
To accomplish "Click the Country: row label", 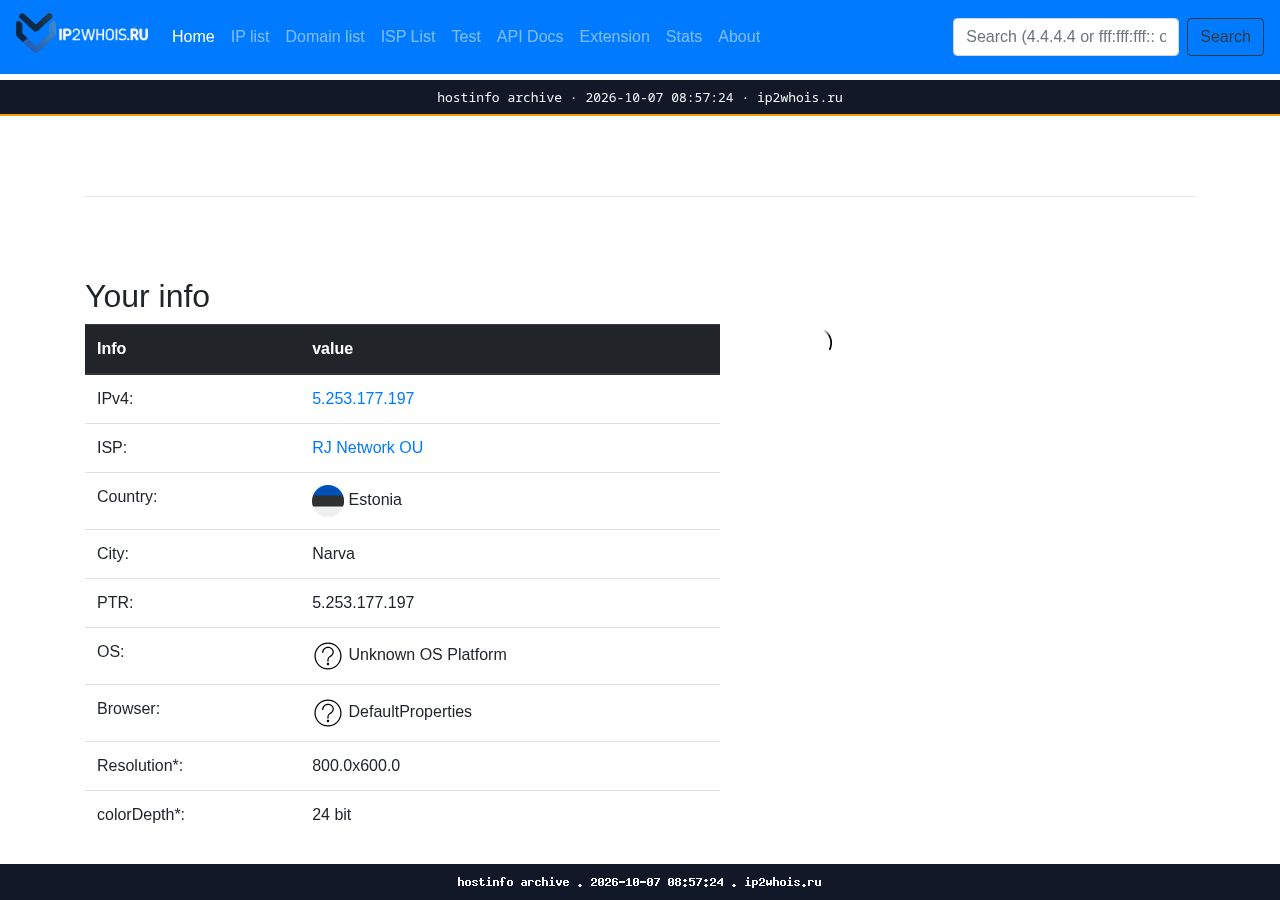I will (127, 497).
